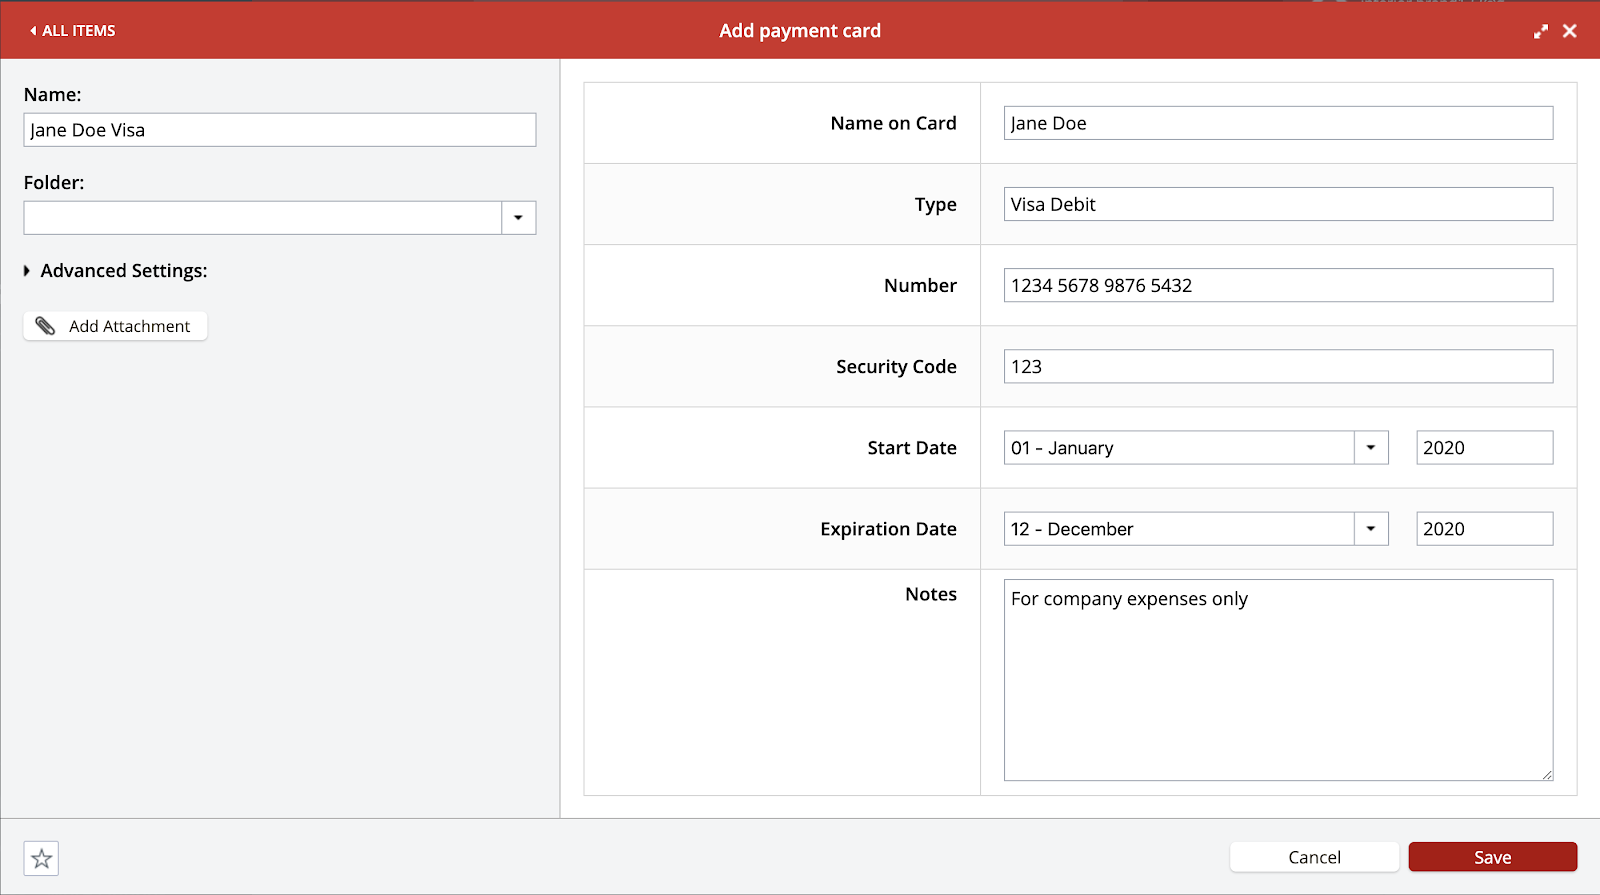Expand the dialog to full screen
Viewport: 1600px width, 895px height.
coord(1540,31)
